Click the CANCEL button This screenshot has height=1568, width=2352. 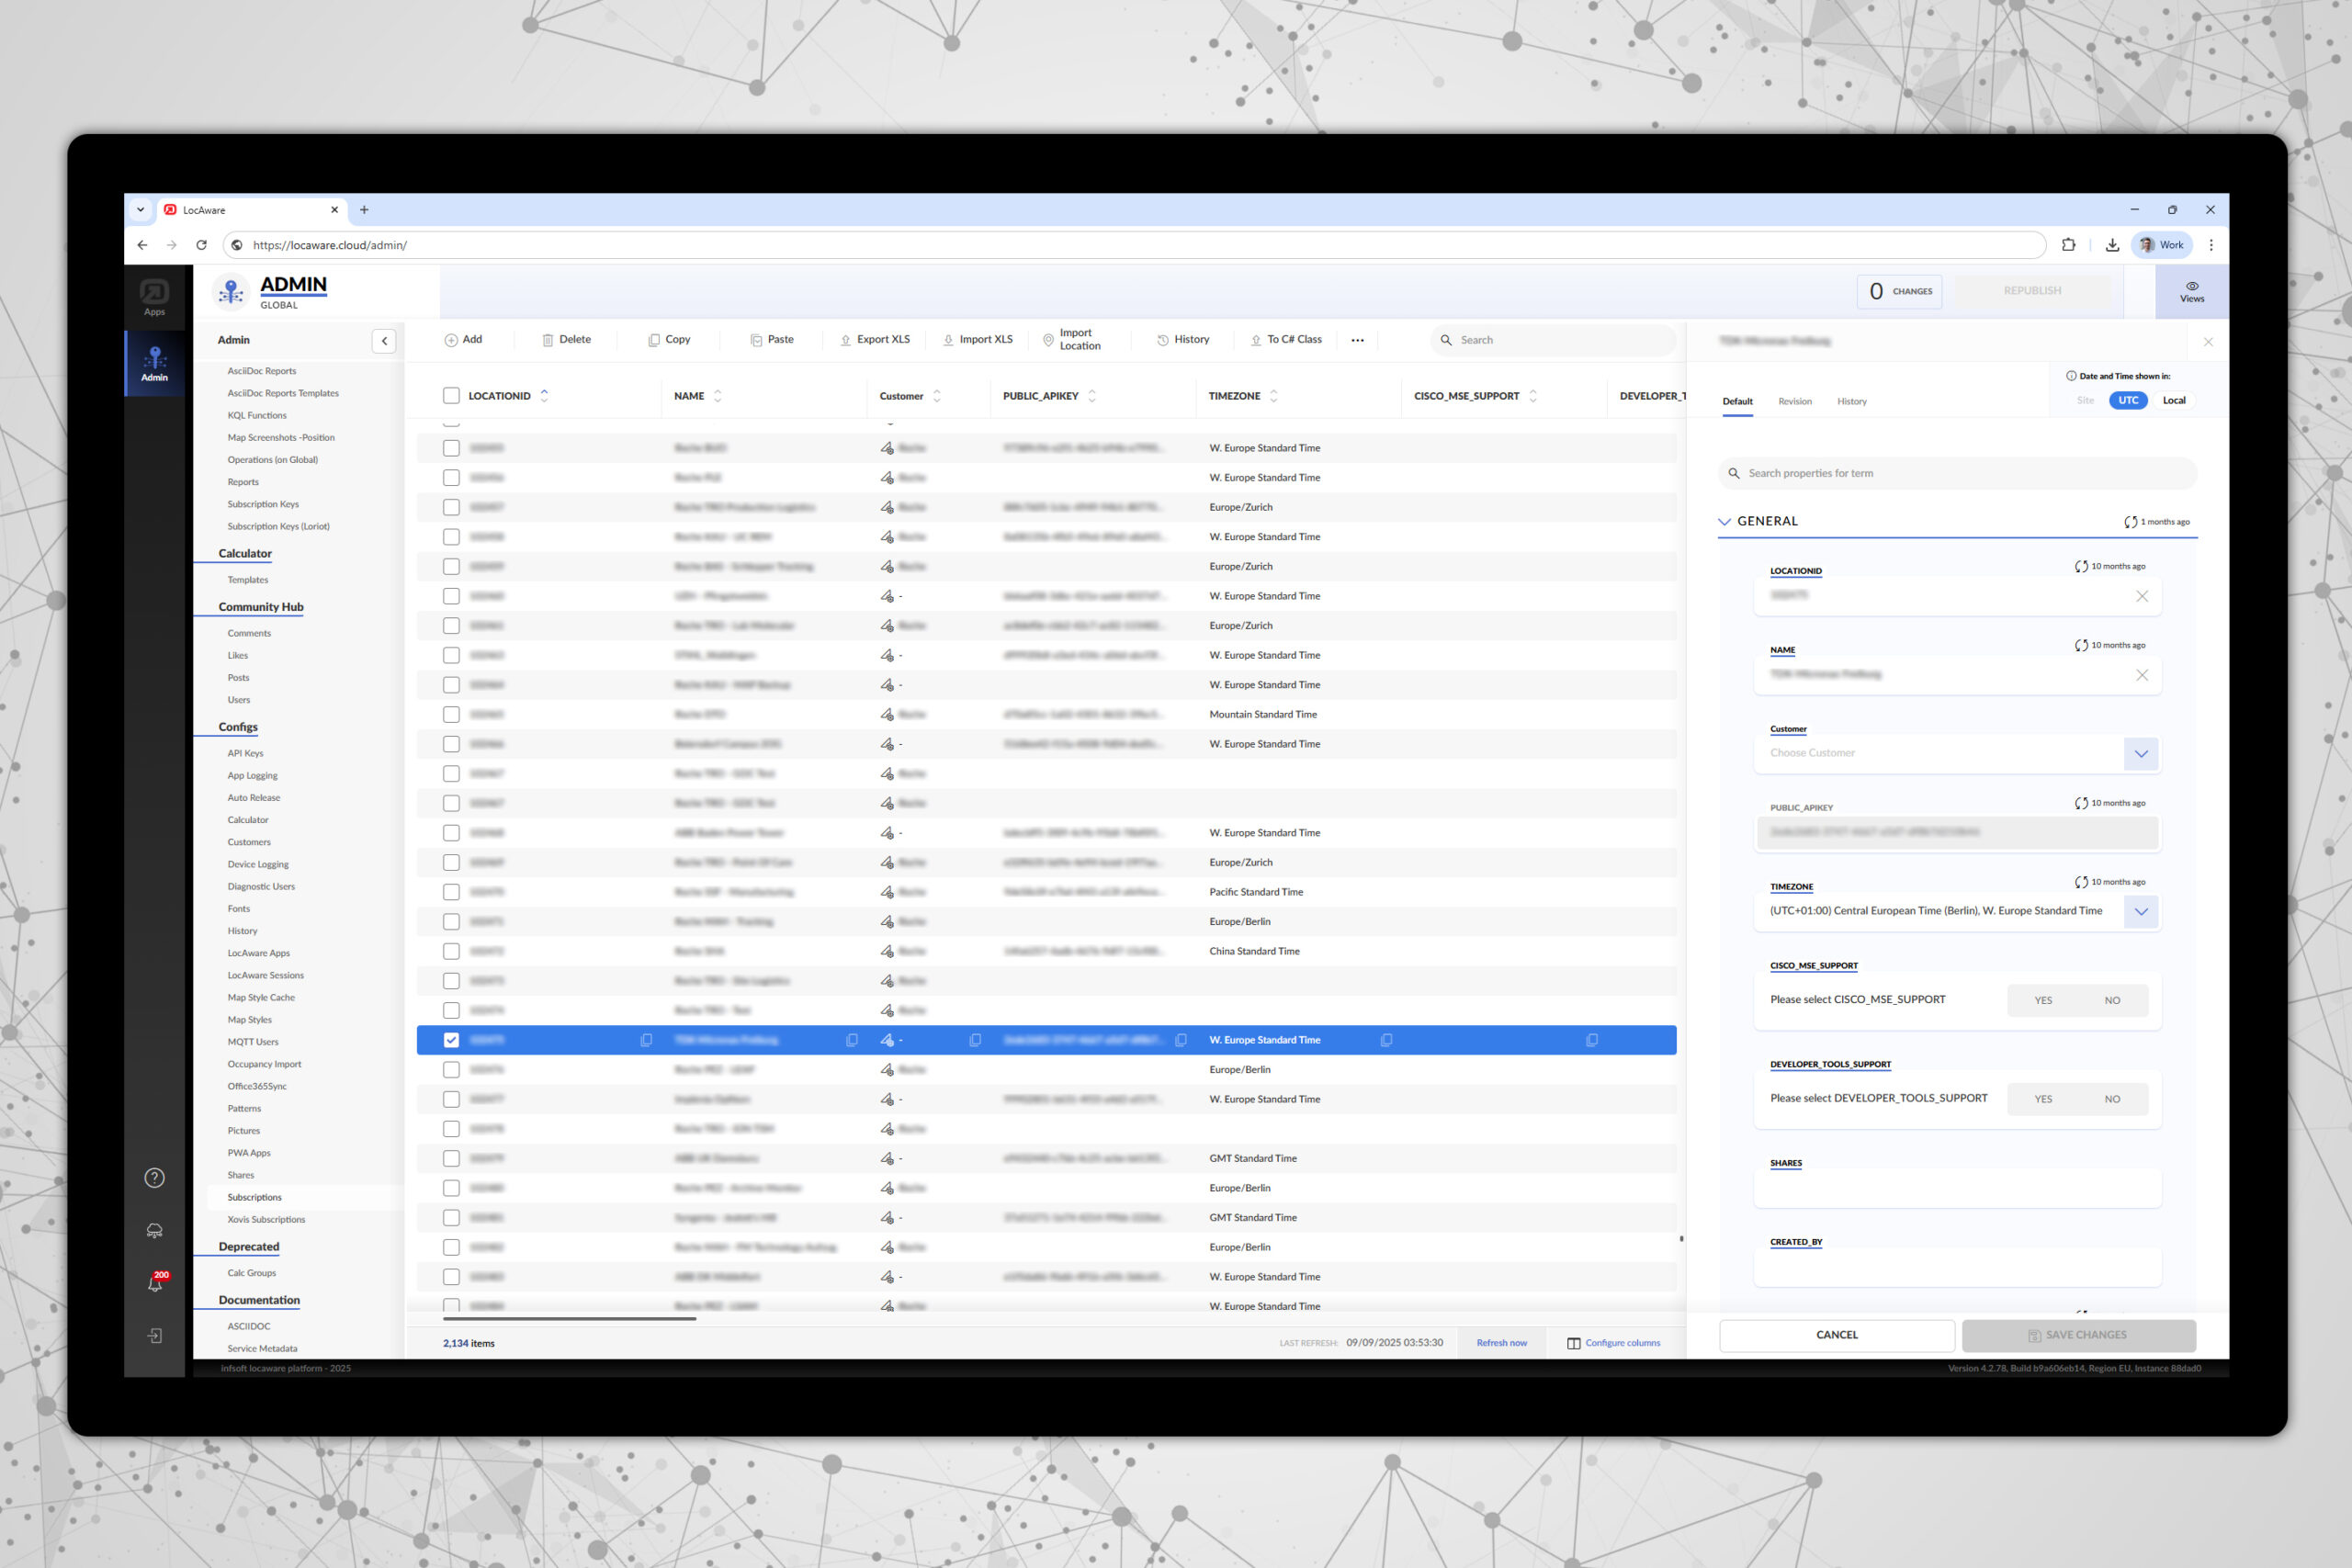point(1836,1335)
